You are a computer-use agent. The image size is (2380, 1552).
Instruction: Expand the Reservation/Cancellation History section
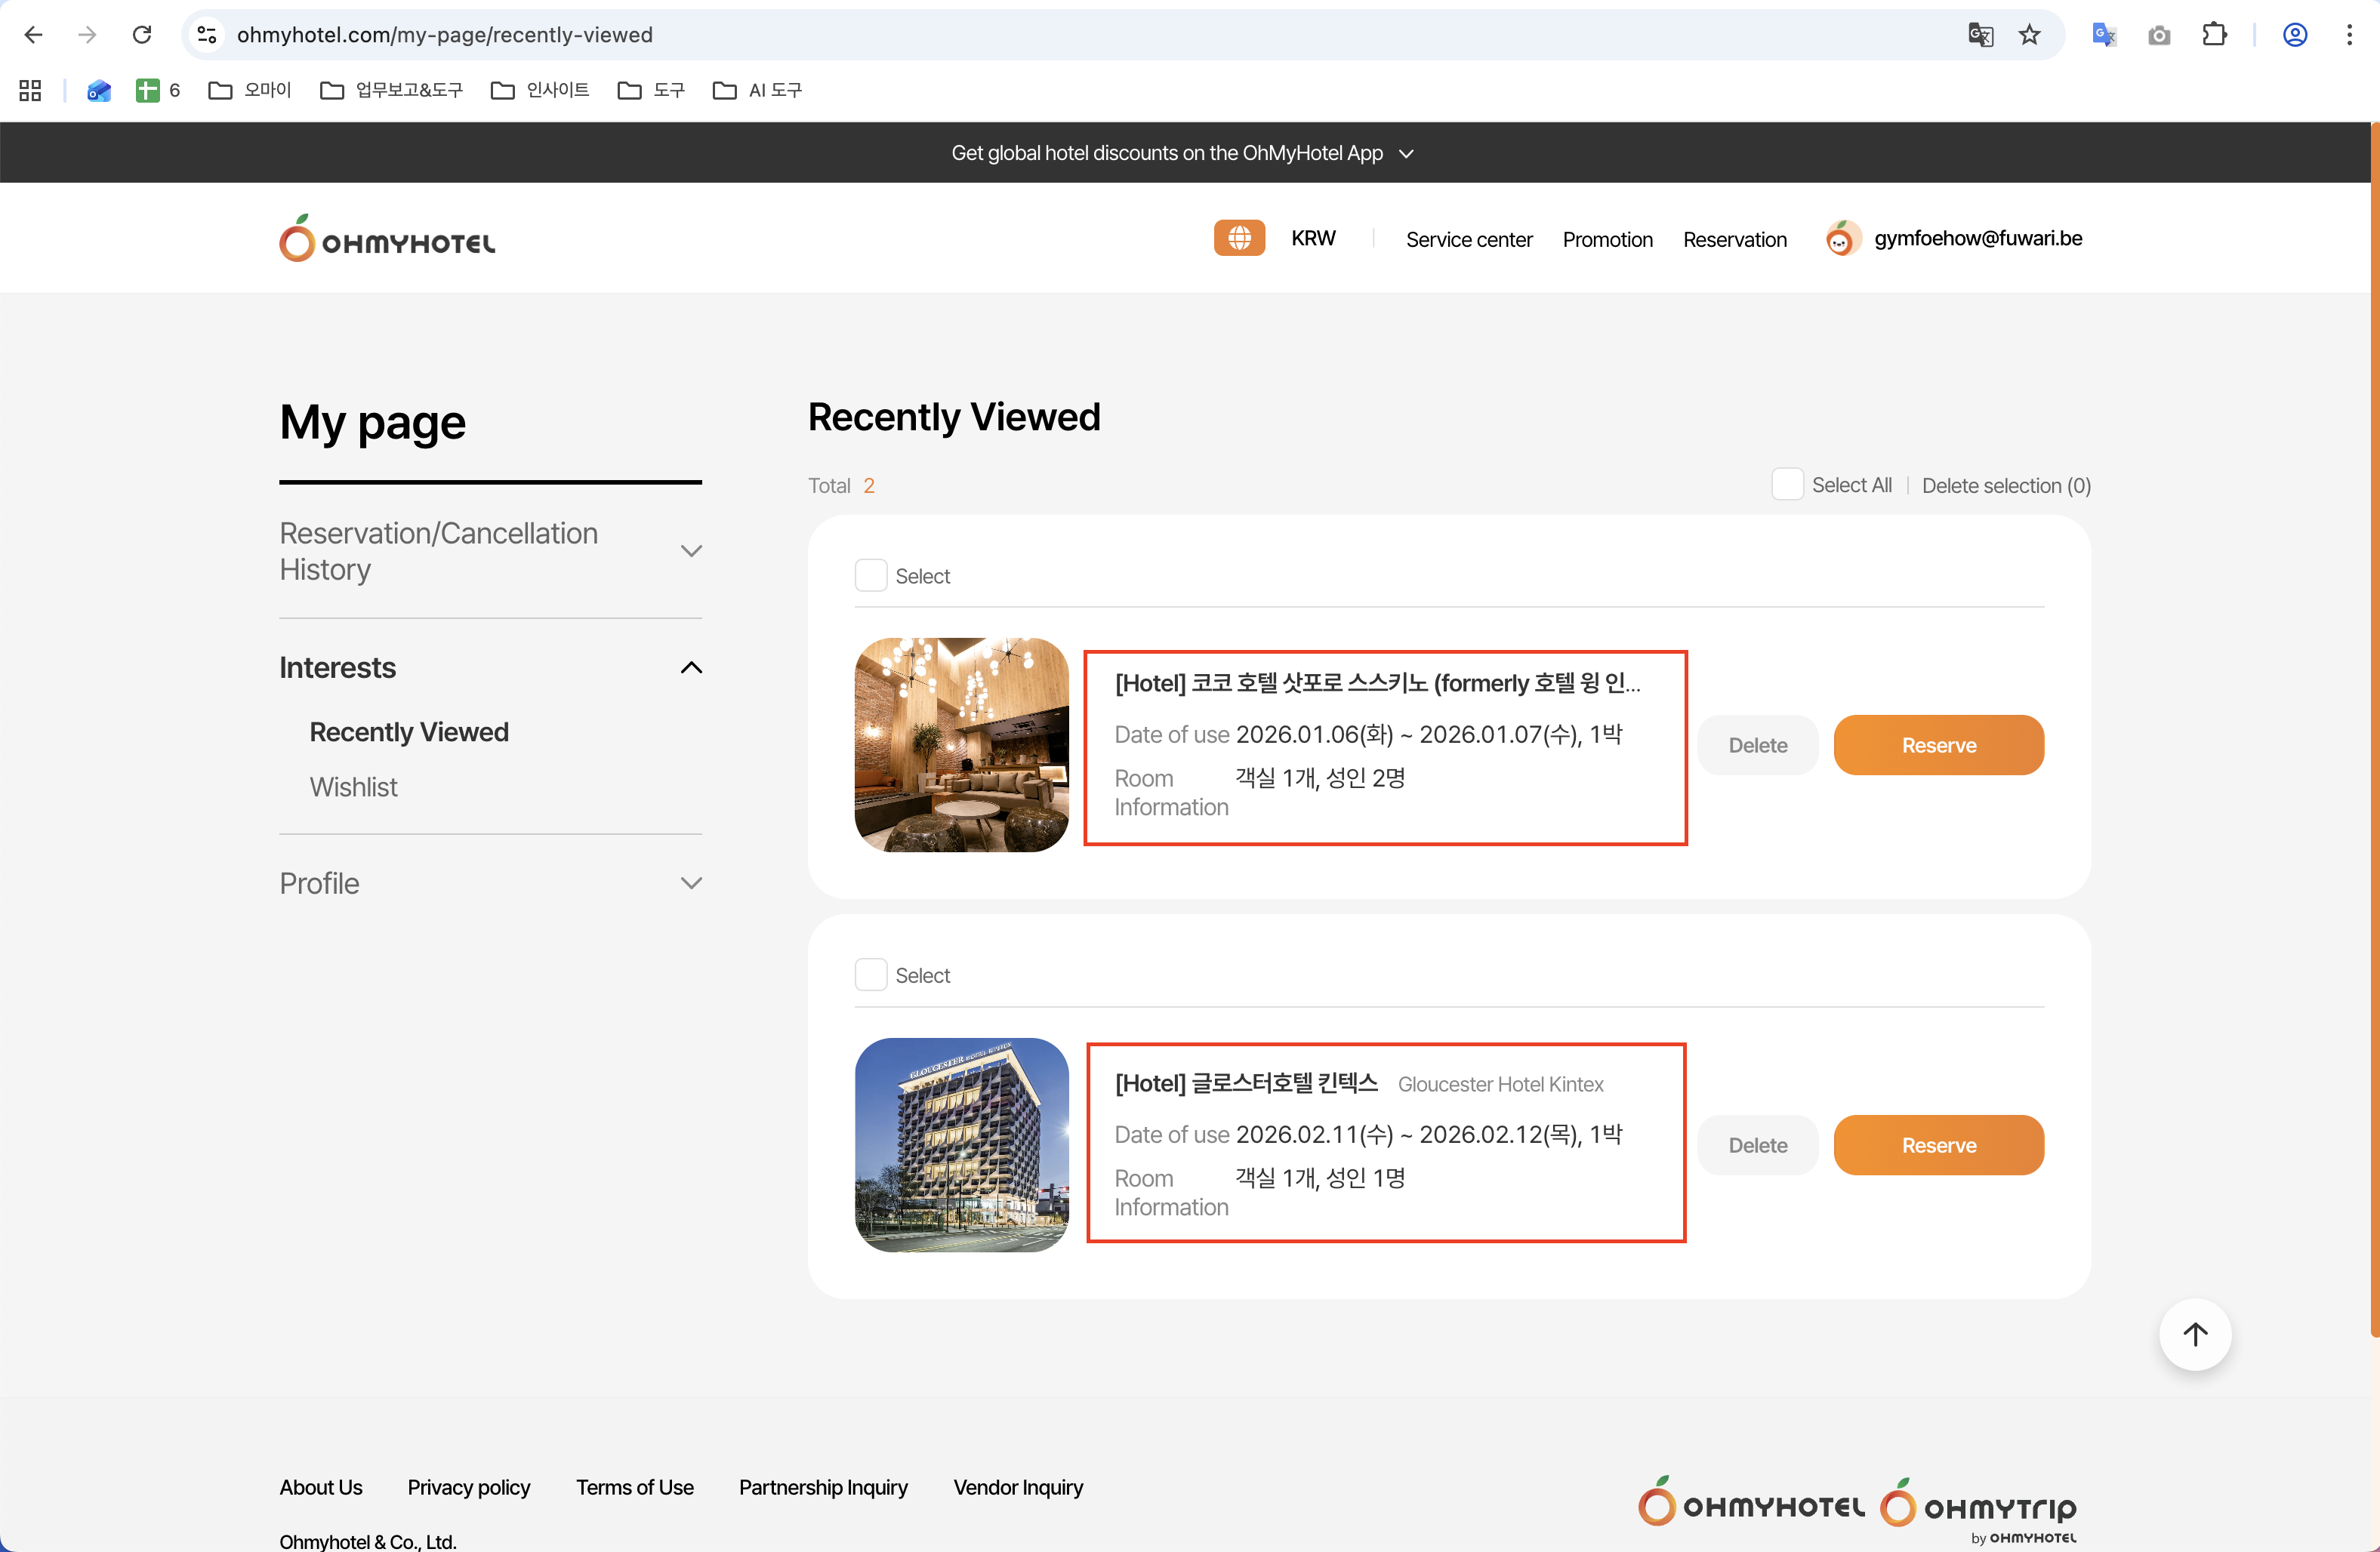click(x=690, y=551)
